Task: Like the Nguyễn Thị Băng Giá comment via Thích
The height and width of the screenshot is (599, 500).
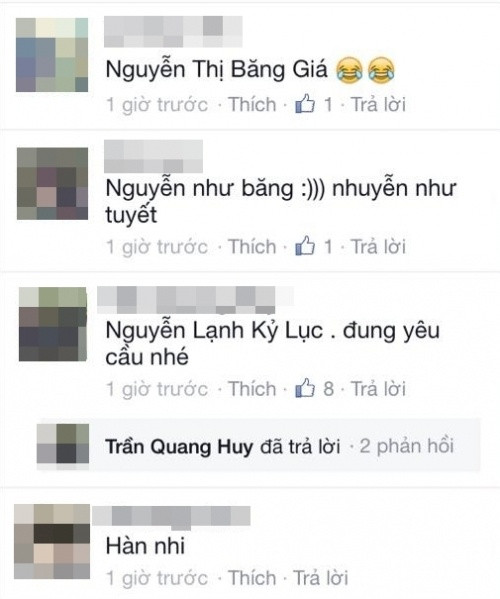Action: [x=252, y=104]
